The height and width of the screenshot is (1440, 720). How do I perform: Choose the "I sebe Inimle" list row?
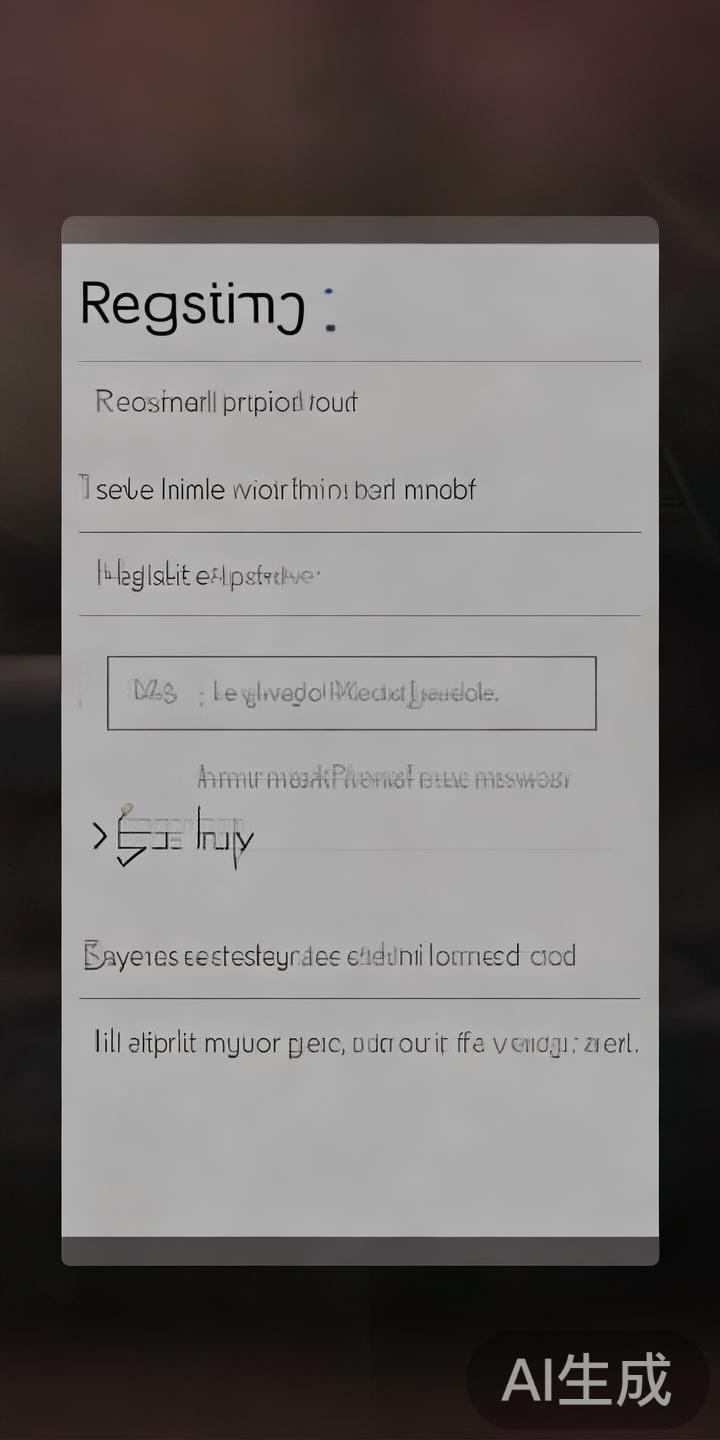pos(360,490)
